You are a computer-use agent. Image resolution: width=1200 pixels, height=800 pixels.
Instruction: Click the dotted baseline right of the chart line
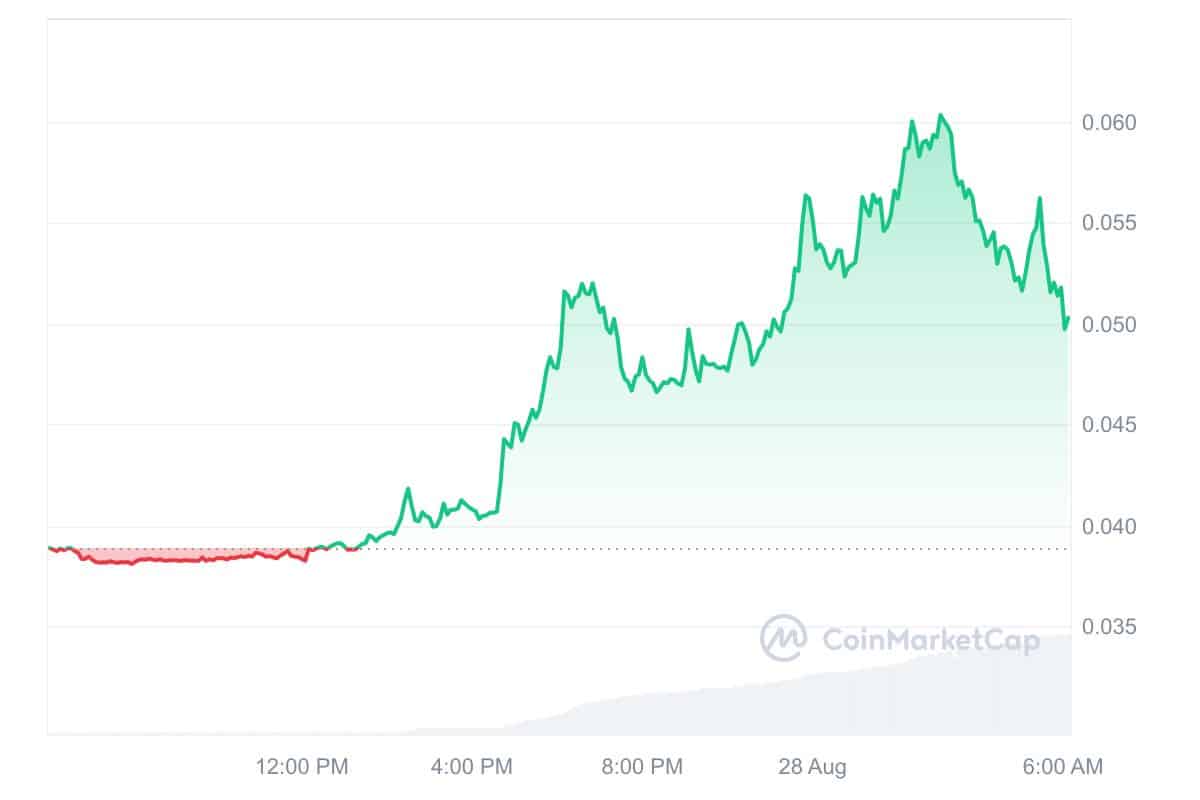(x=700, y=549)
